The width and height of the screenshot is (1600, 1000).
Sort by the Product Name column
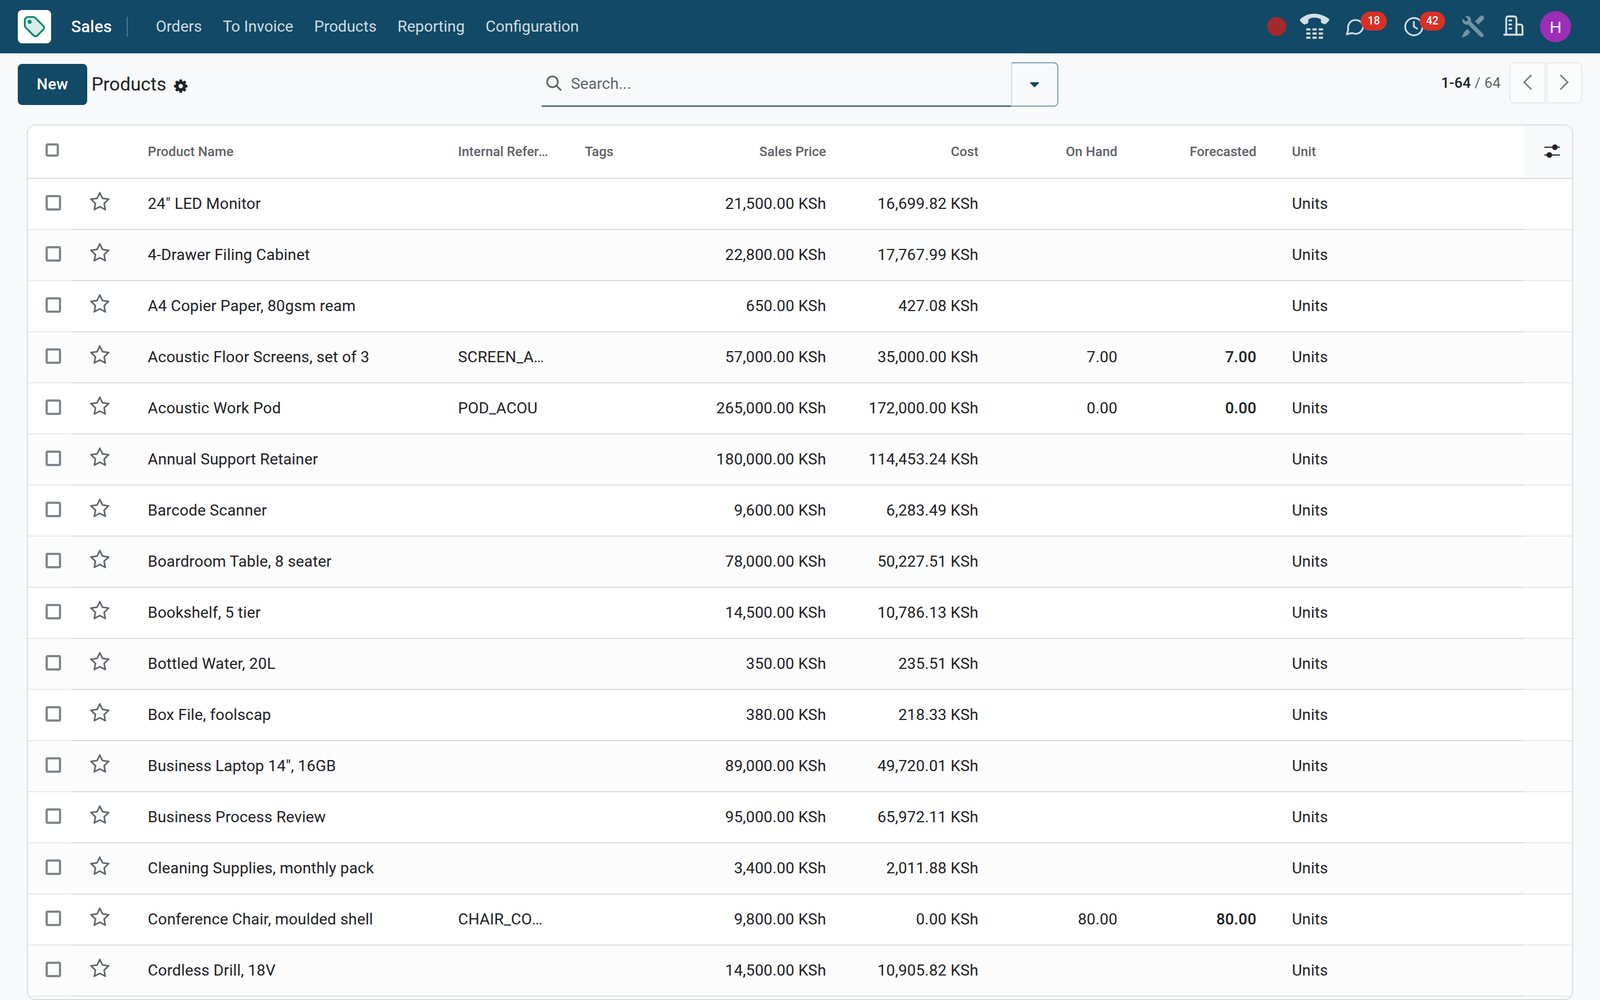191,152
